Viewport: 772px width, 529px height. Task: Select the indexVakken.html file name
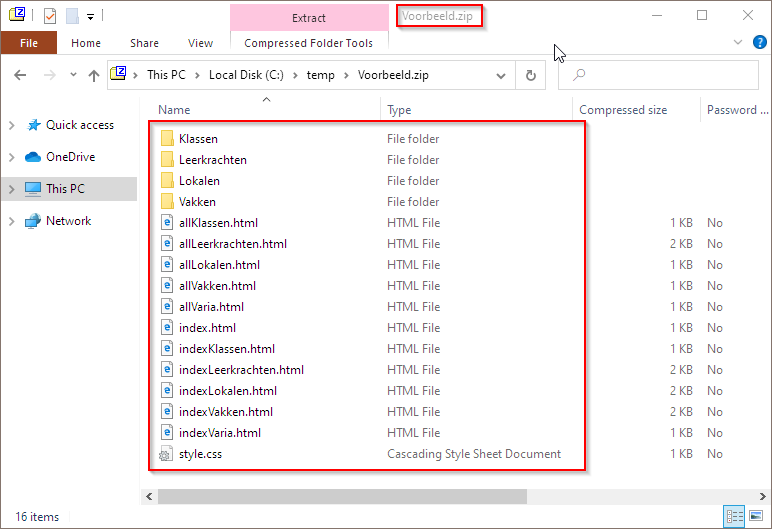[226, 412]
